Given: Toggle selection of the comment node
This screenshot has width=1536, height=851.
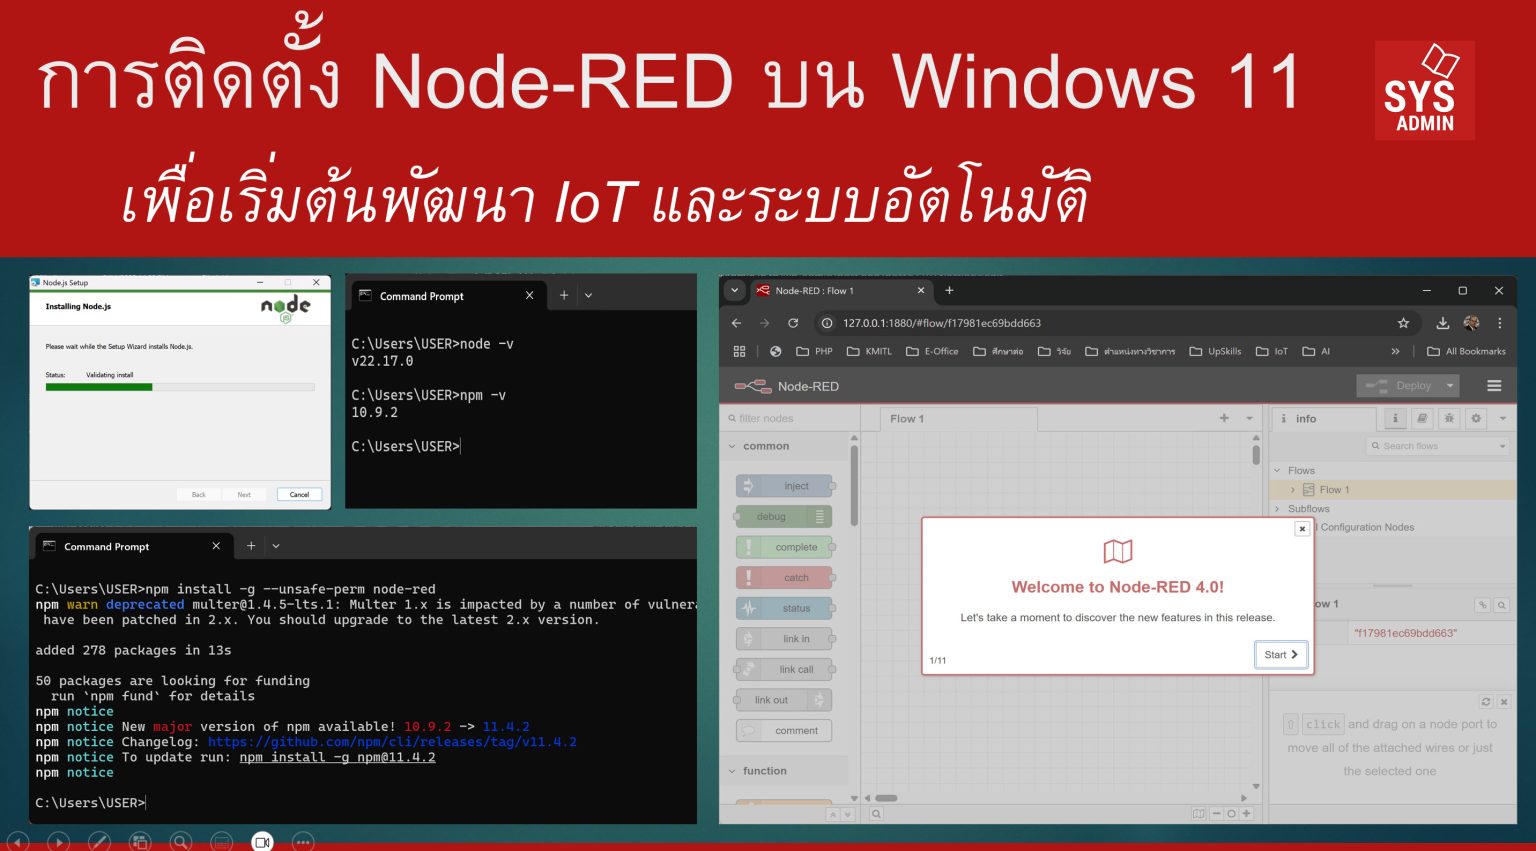Looking at the screenshot, I should click(x=785, y=730).
